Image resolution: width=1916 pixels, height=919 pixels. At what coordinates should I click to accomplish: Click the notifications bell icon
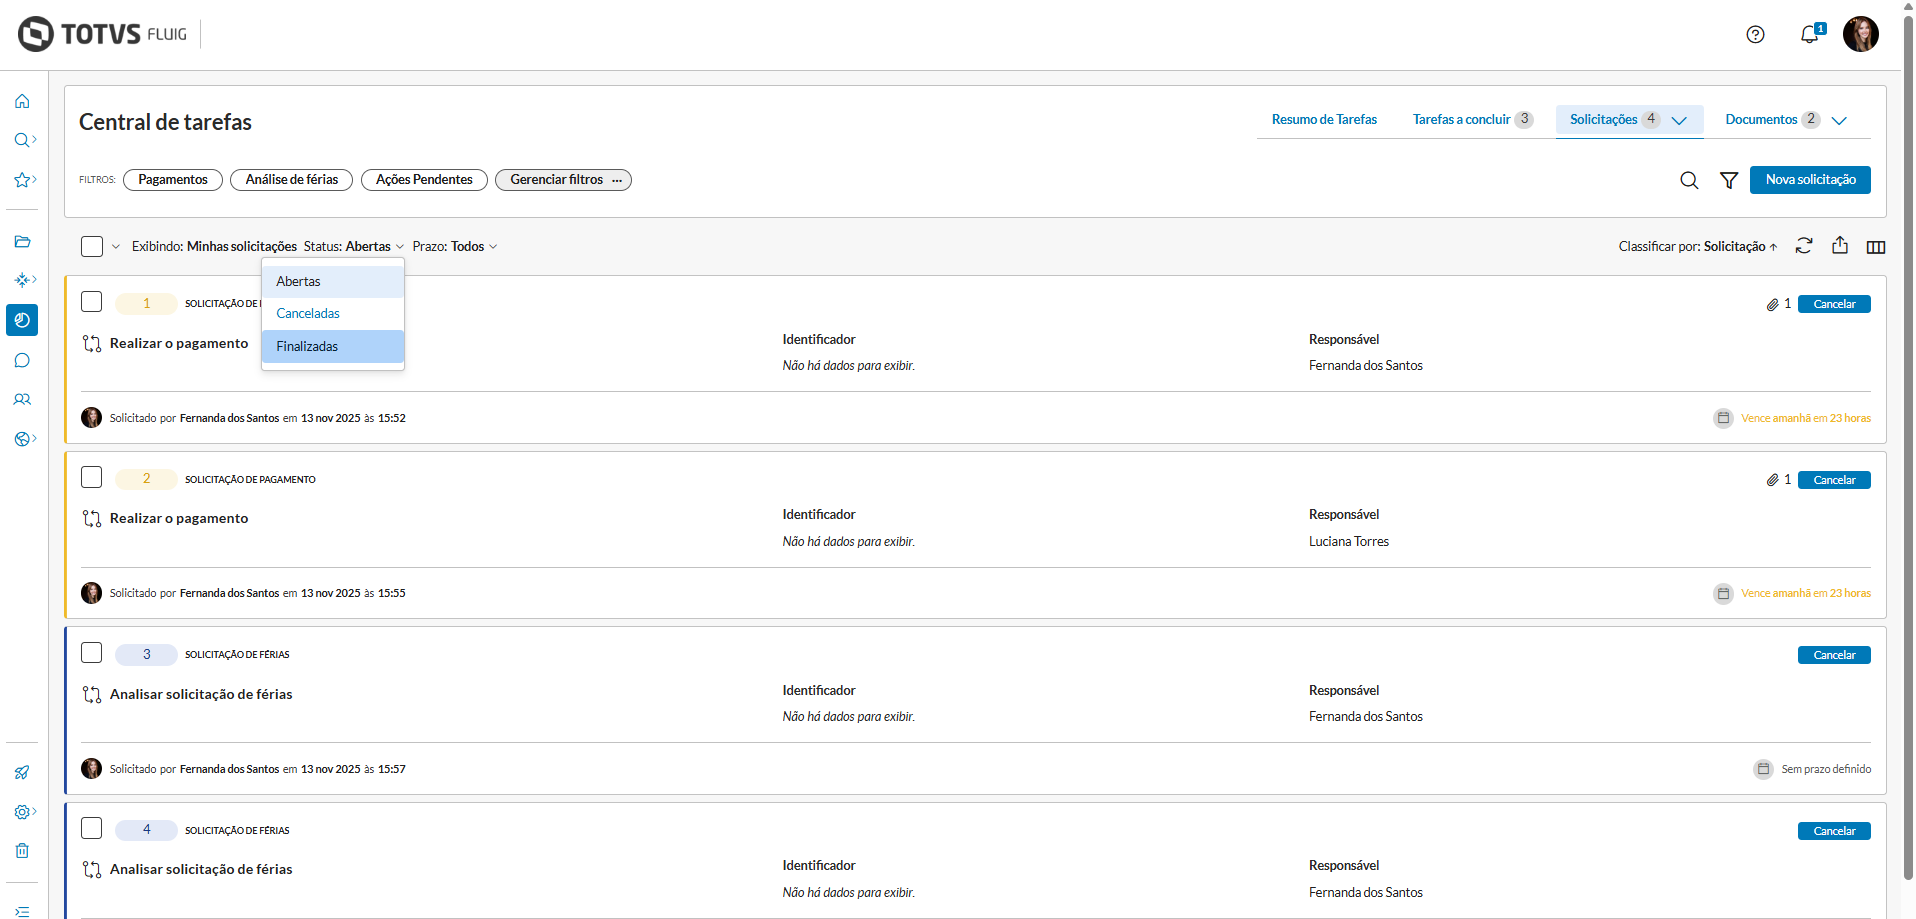point(1809,35)
